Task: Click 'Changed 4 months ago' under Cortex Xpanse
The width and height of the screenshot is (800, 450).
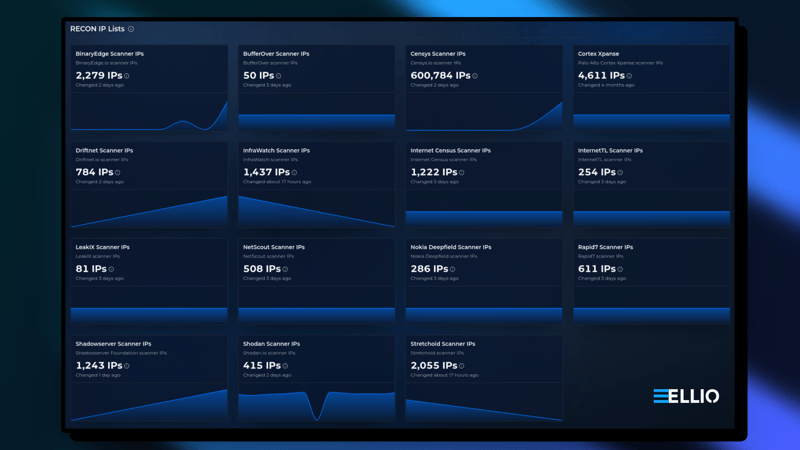Action: click(606, 85)
